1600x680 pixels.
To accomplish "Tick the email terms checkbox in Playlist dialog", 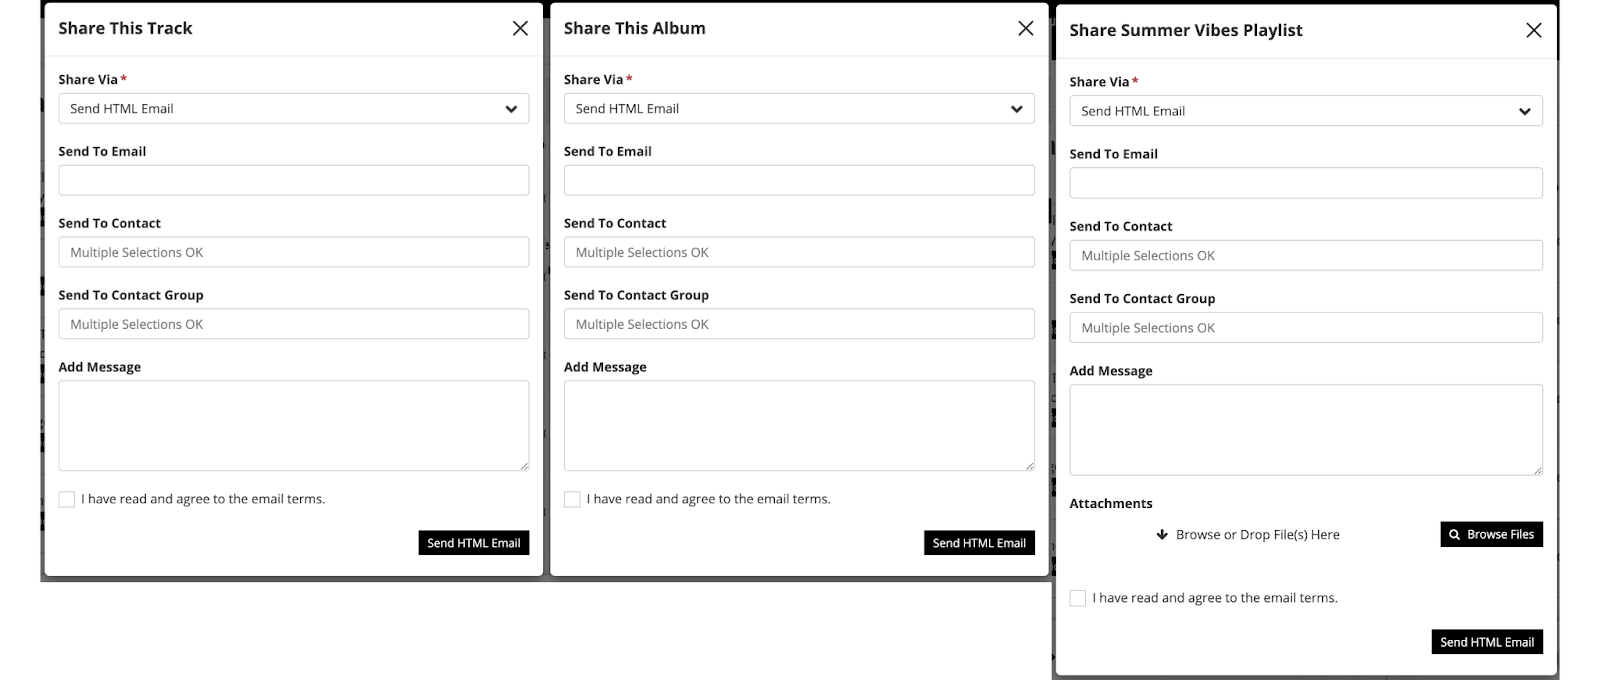I will (1077, 598).
